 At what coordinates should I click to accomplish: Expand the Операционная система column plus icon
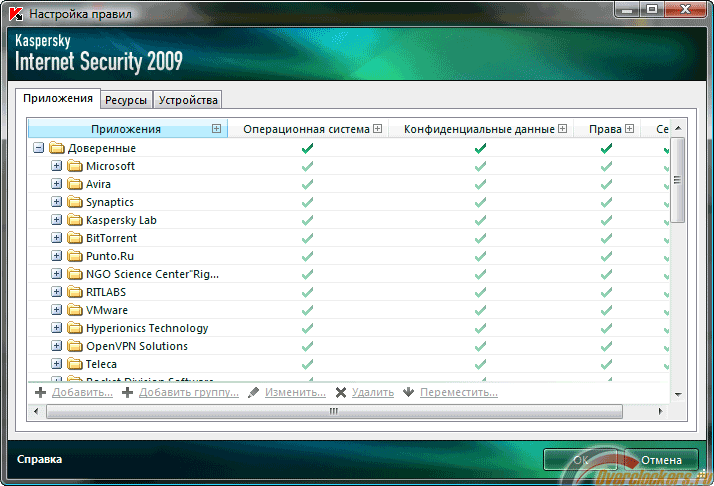[x=377, y=128]
